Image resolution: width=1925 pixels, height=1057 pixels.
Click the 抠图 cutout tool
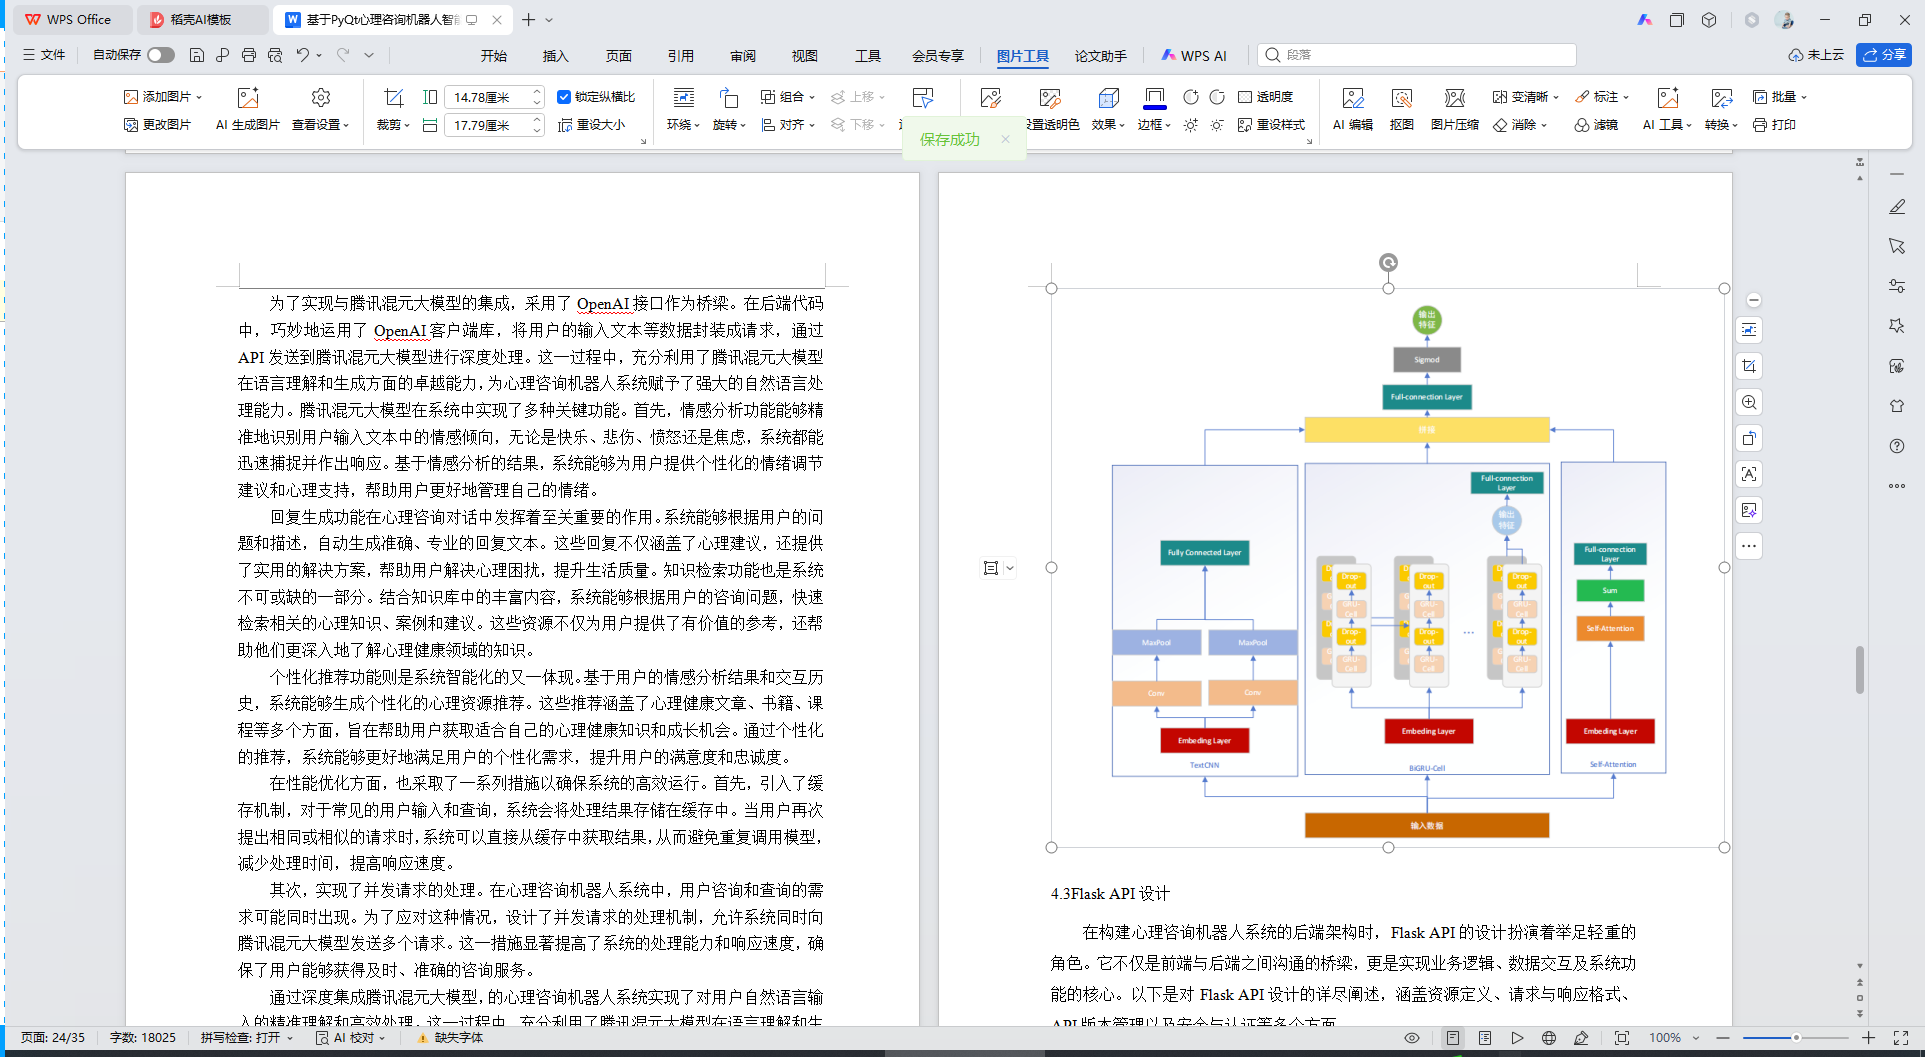1402,109
